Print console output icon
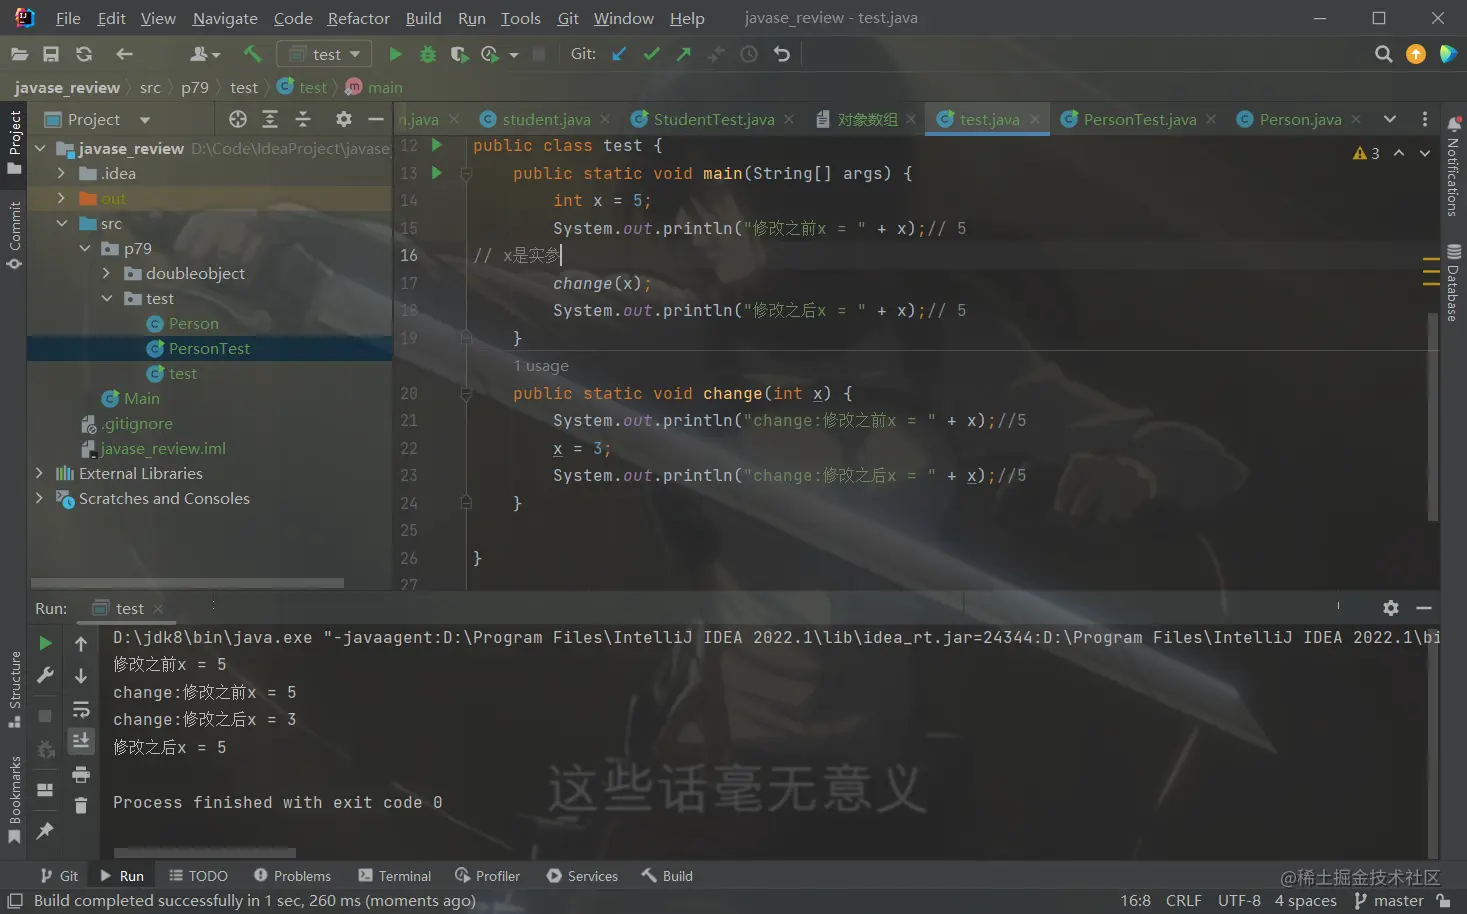 pyautogui.click(x=81, y=774)
